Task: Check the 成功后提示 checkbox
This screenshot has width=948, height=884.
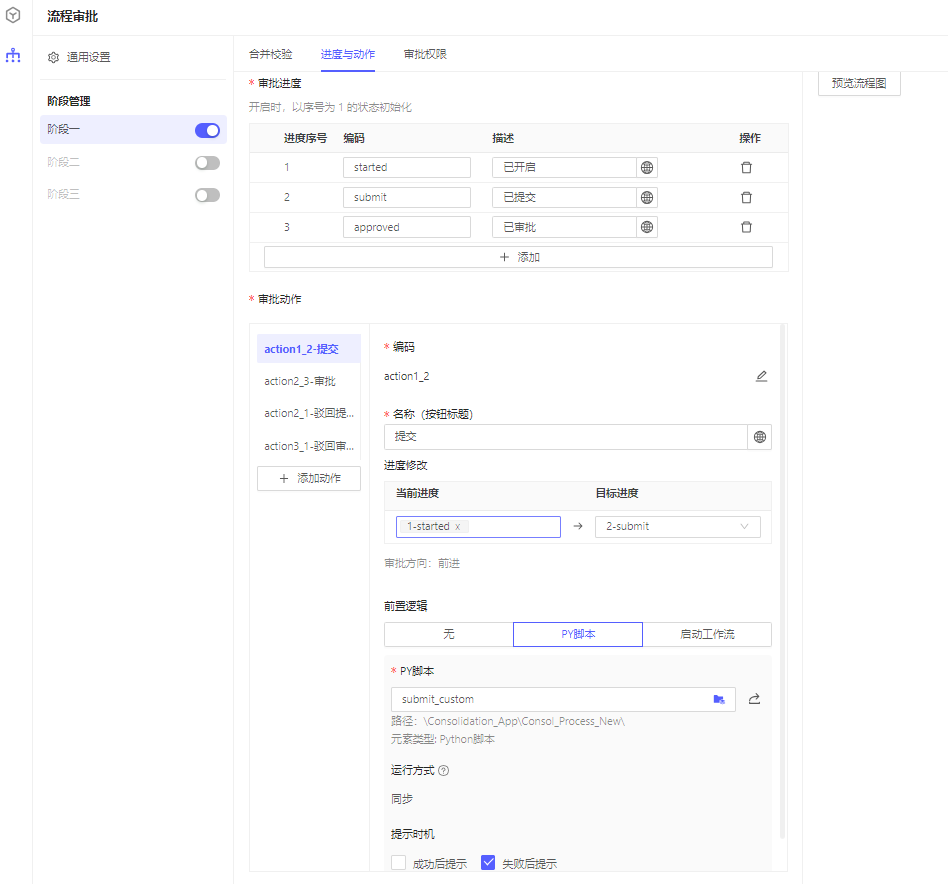Action: (399, 863)
